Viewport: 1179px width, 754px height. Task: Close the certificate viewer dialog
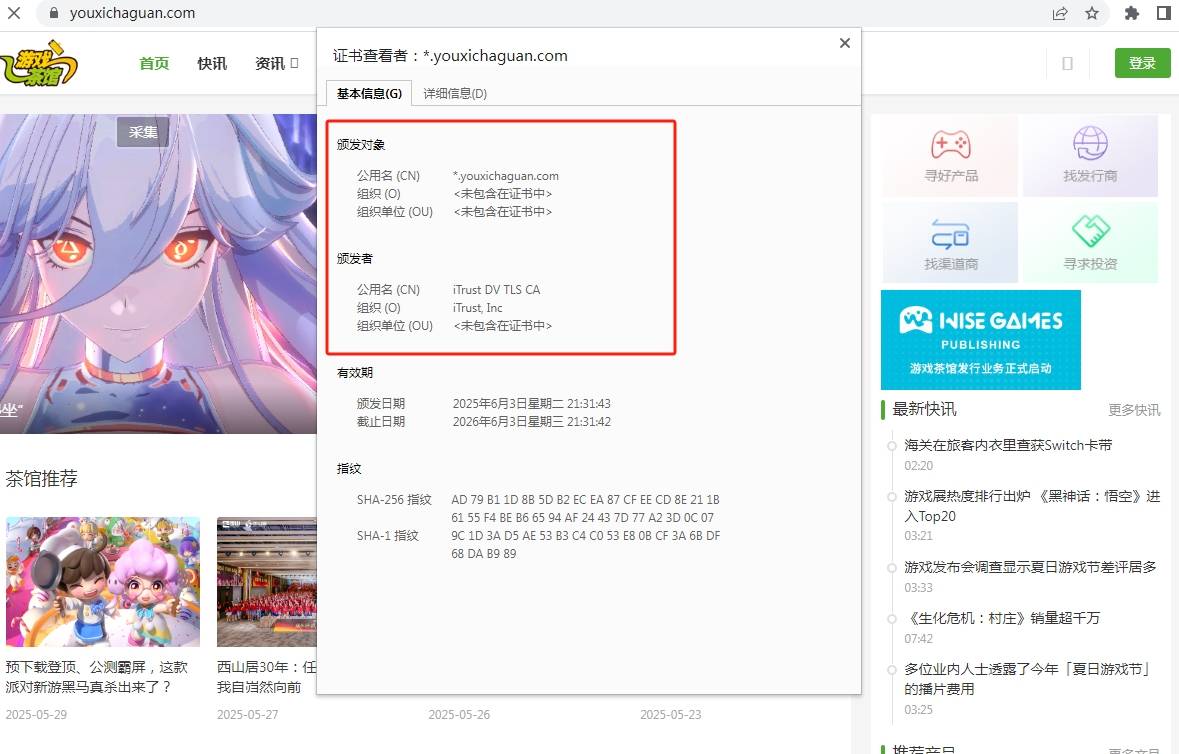click(844, 43)
